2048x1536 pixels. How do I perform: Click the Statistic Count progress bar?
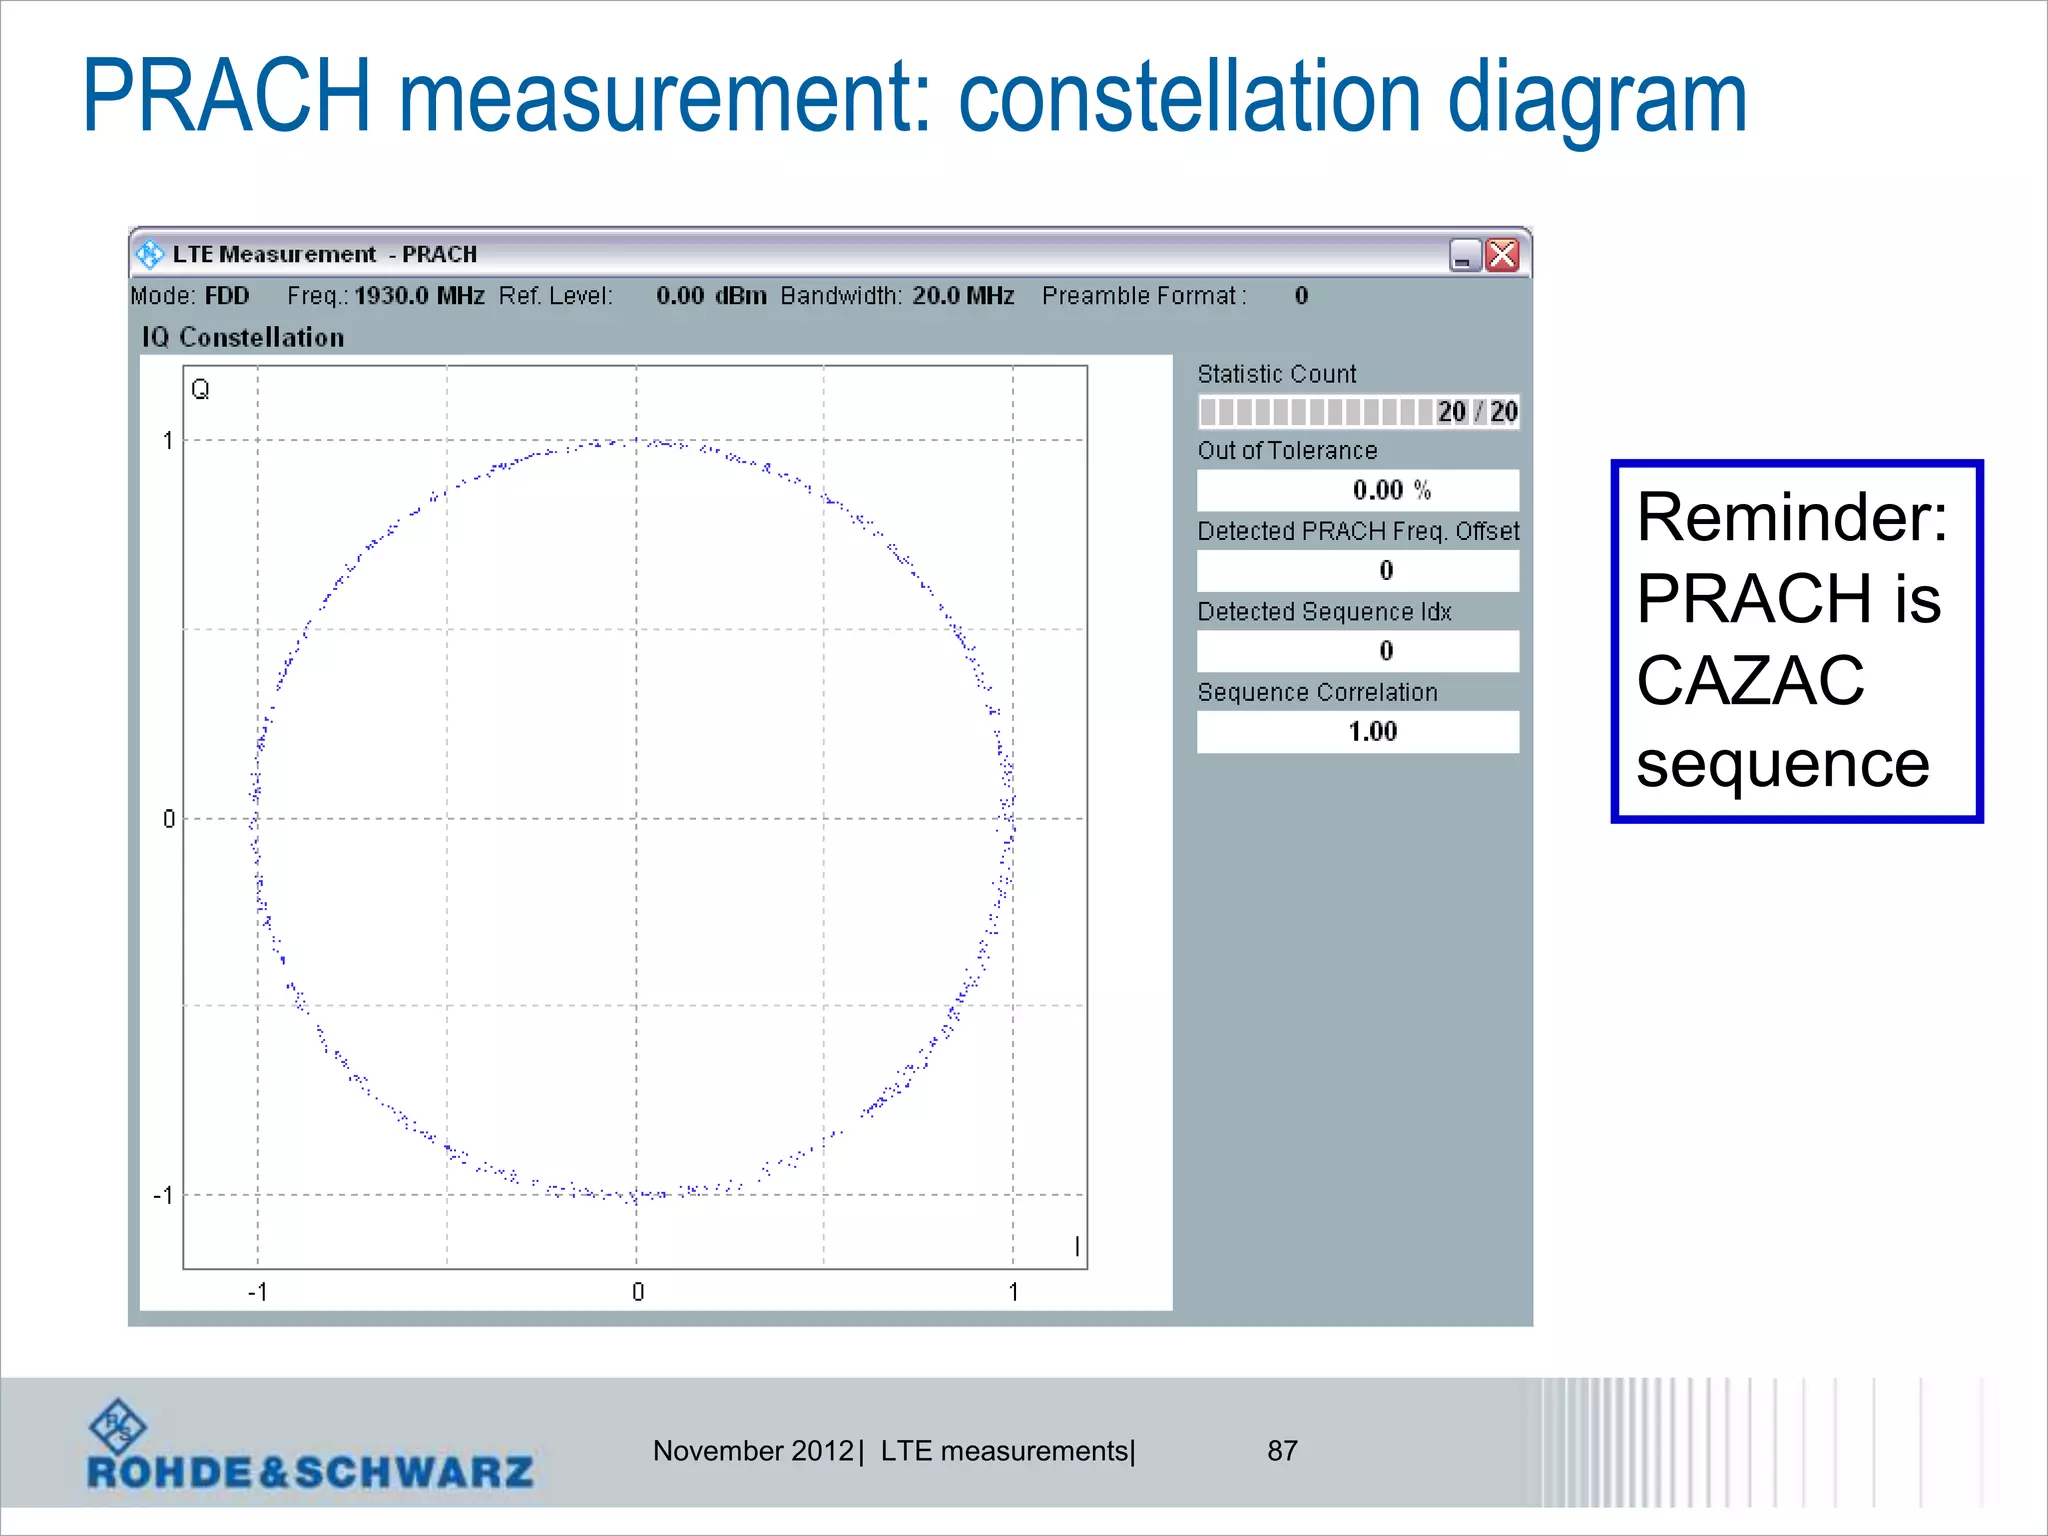pyautogui.click(x=1358, y=411)
